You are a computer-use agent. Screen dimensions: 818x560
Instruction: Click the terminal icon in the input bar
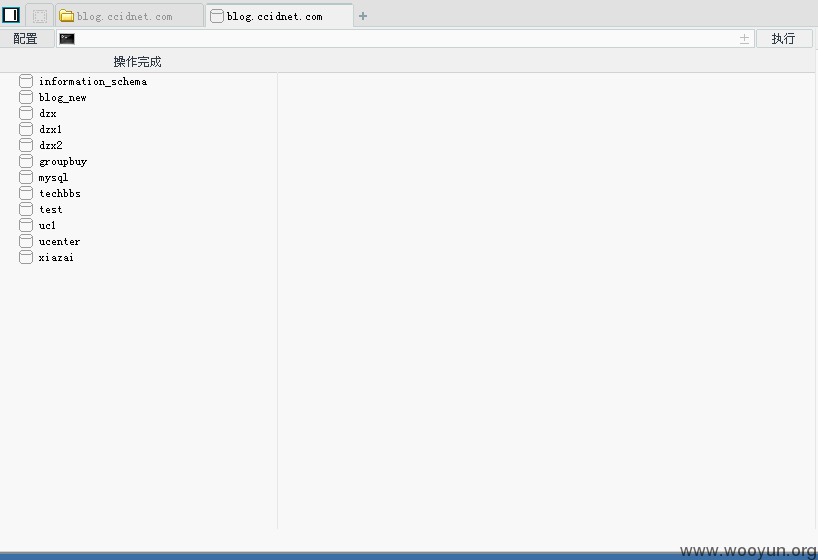(67, 39)
